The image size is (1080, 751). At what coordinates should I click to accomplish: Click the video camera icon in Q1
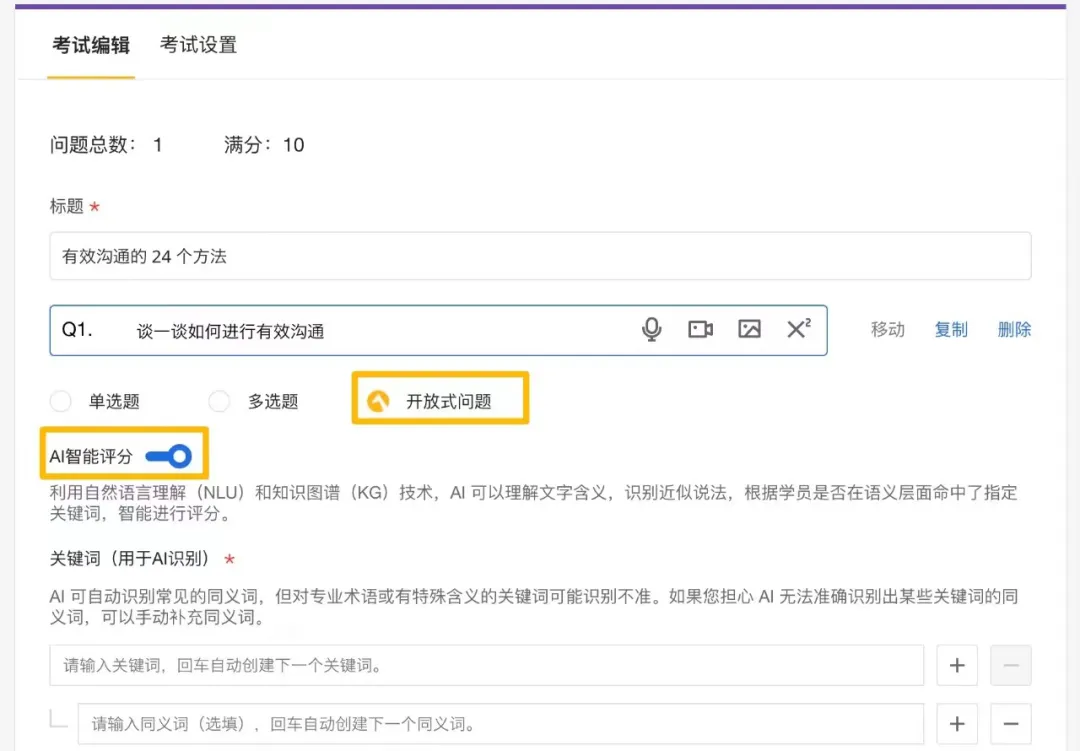(700, 330)
